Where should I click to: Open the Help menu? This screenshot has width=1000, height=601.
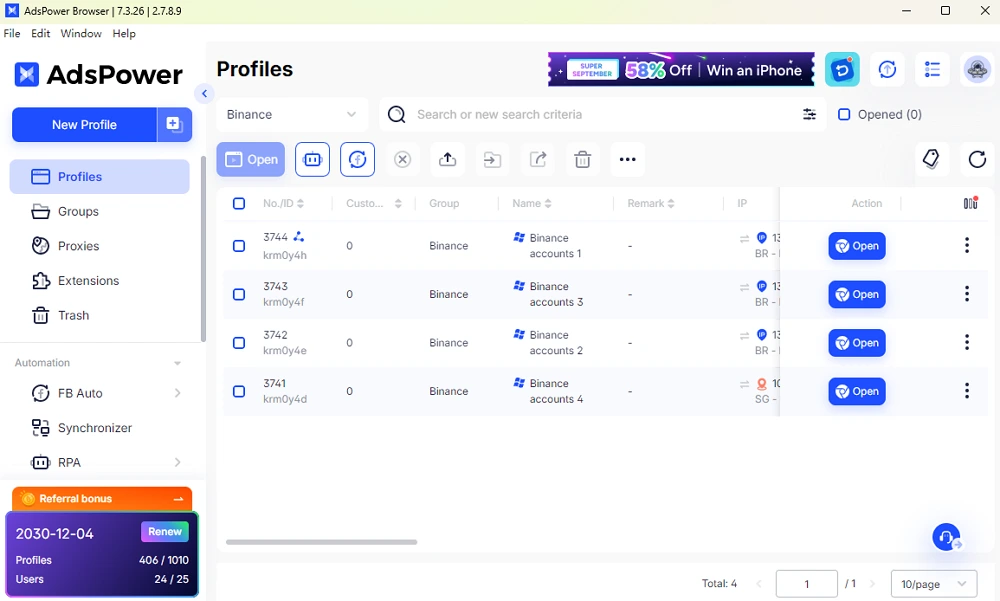pyautogui.click(x=124, y=33)
